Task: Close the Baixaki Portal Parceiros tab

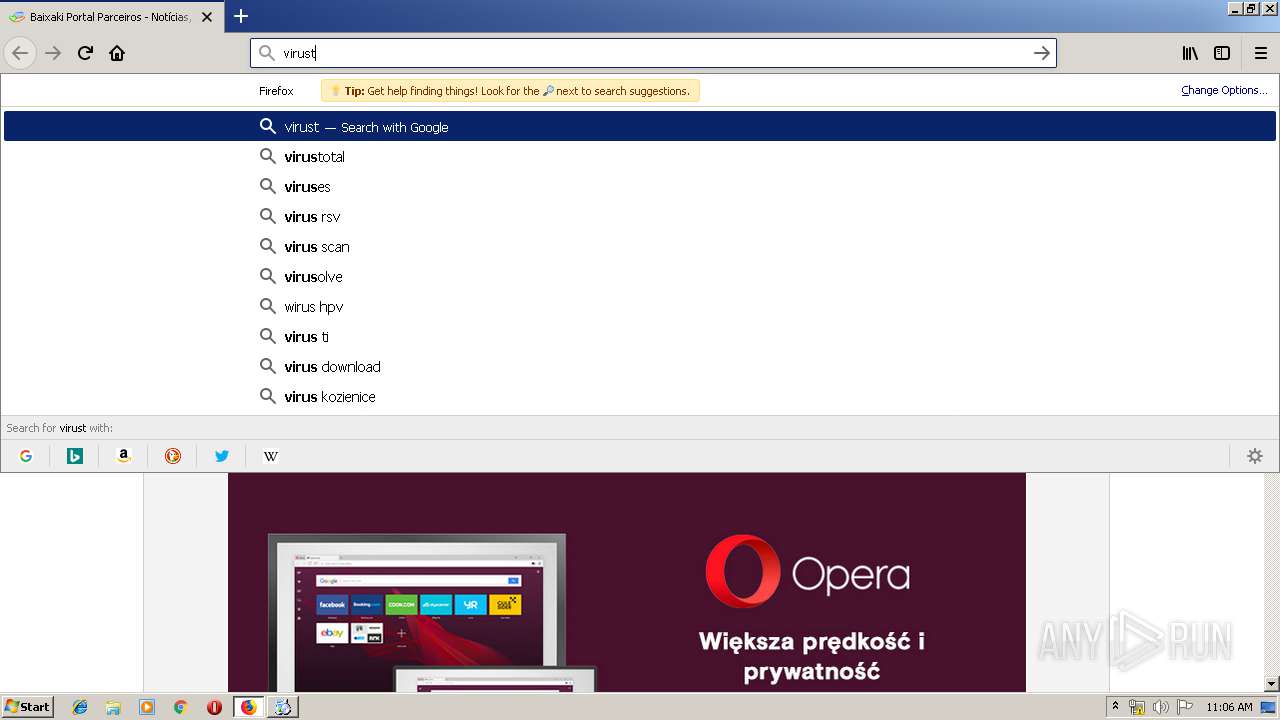Action: (207, 17)
